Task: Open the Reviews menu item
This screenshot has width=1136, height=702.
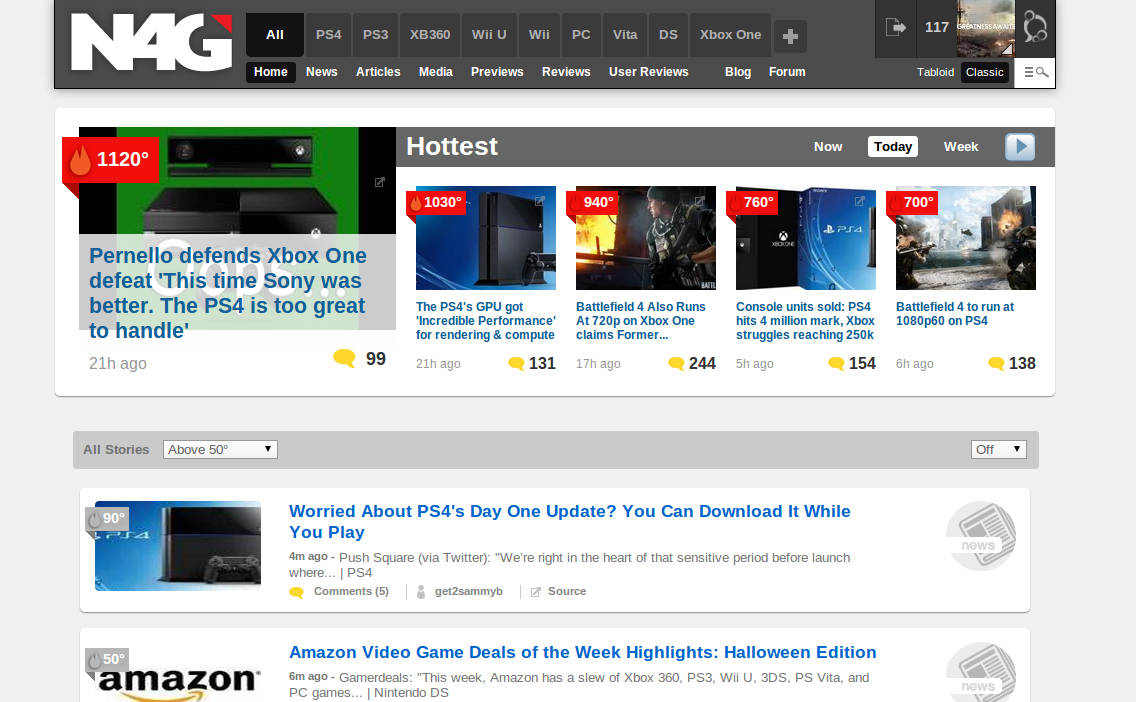Action: [566, 72]
